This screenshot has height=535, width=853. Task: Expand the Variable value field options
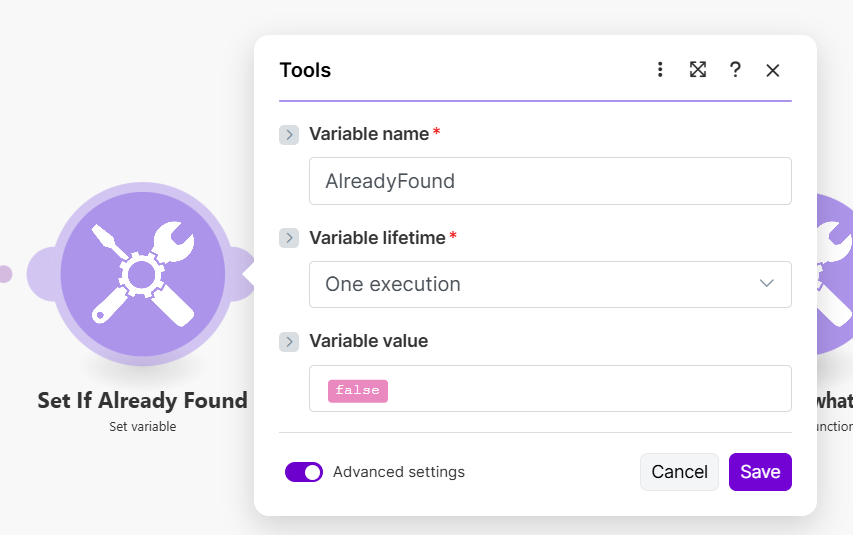289,342
